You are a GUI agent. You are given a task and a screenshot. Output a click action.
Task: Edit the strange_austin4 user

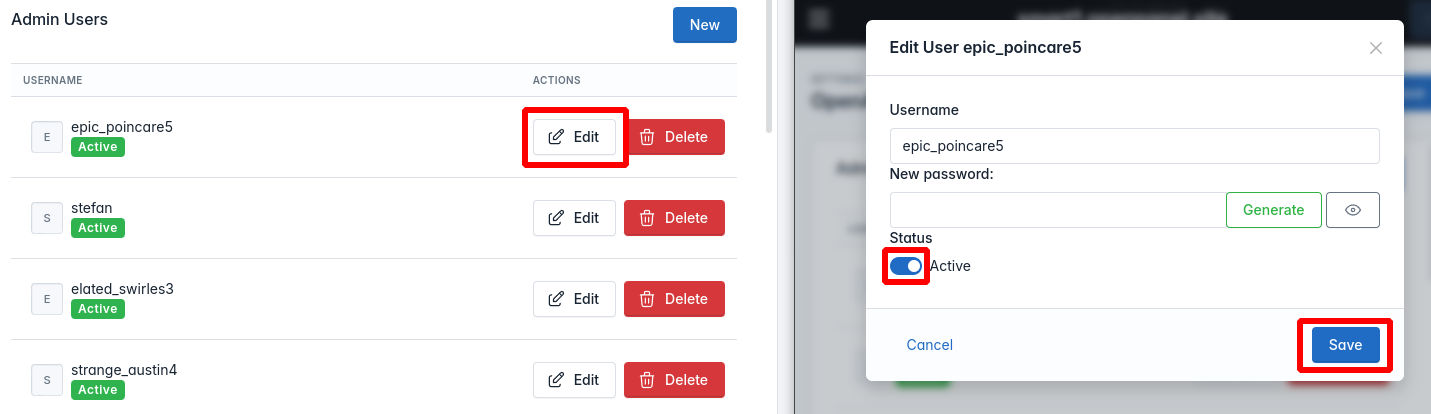tap(574, 380)
